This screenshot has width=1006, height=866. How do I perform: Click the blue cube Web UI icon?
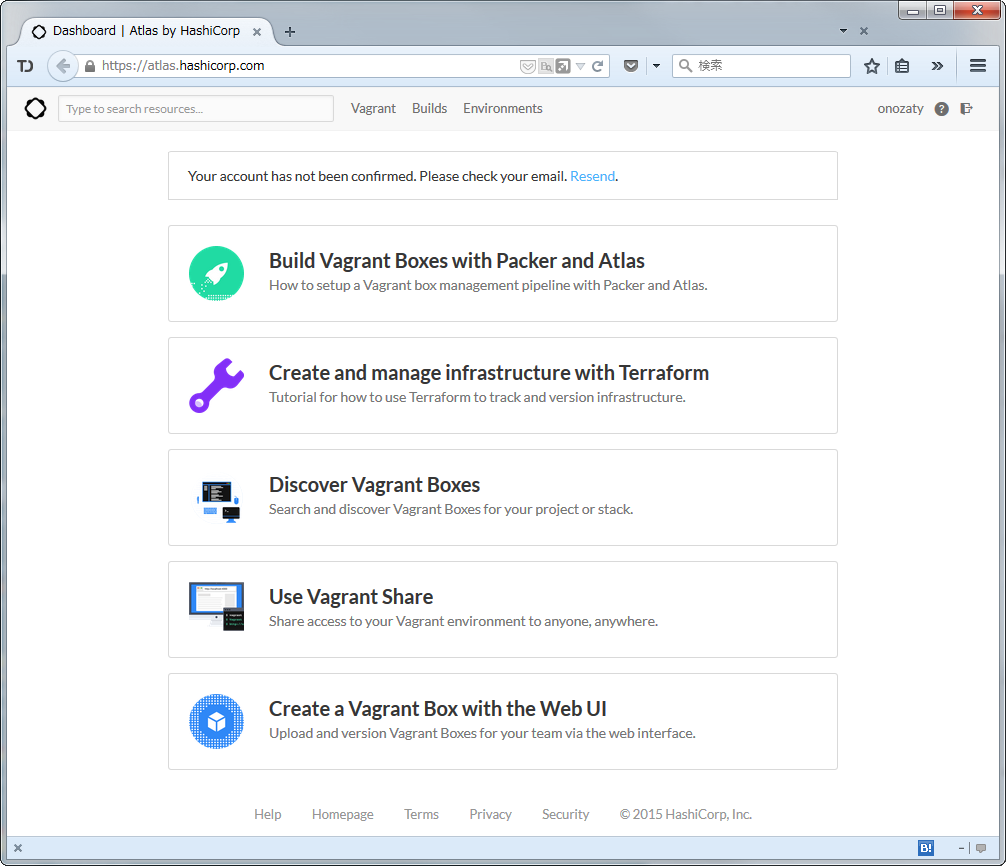[216, 721]
